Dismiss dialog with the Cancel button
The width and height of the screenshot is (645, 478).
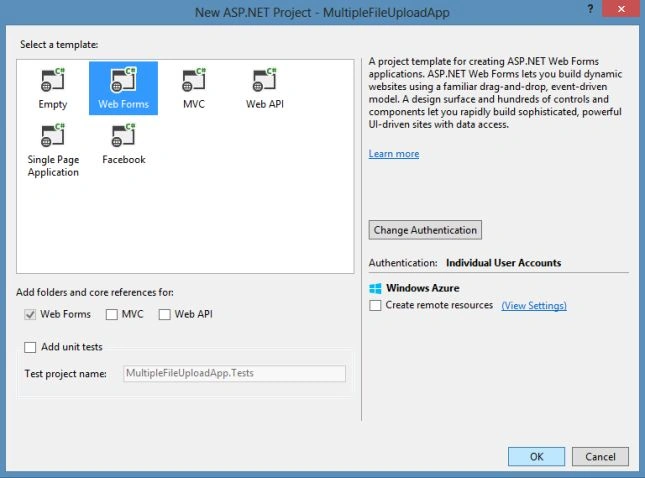[x=600, y=457]
